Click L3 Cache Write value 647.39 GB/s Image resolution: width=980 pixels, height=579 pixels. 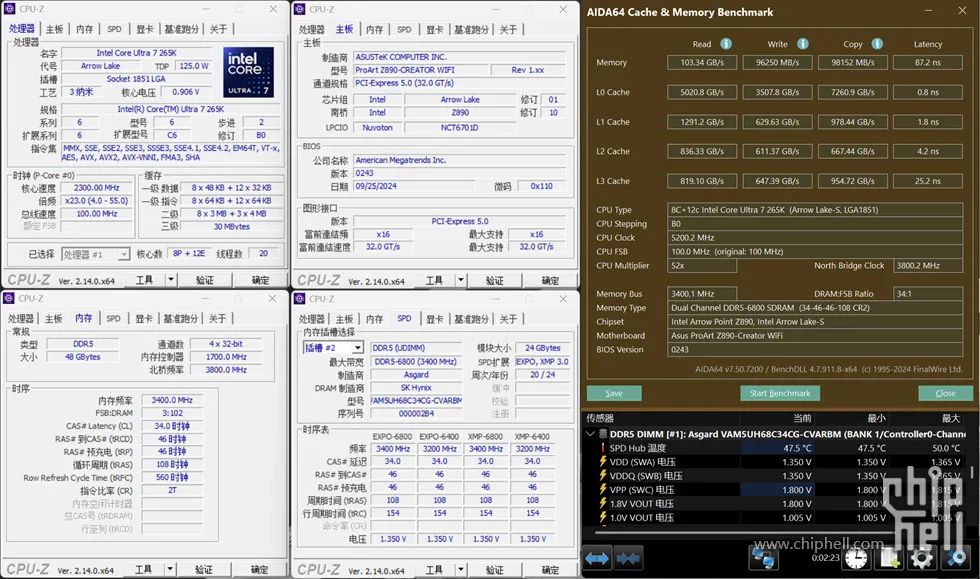(777, 181)
